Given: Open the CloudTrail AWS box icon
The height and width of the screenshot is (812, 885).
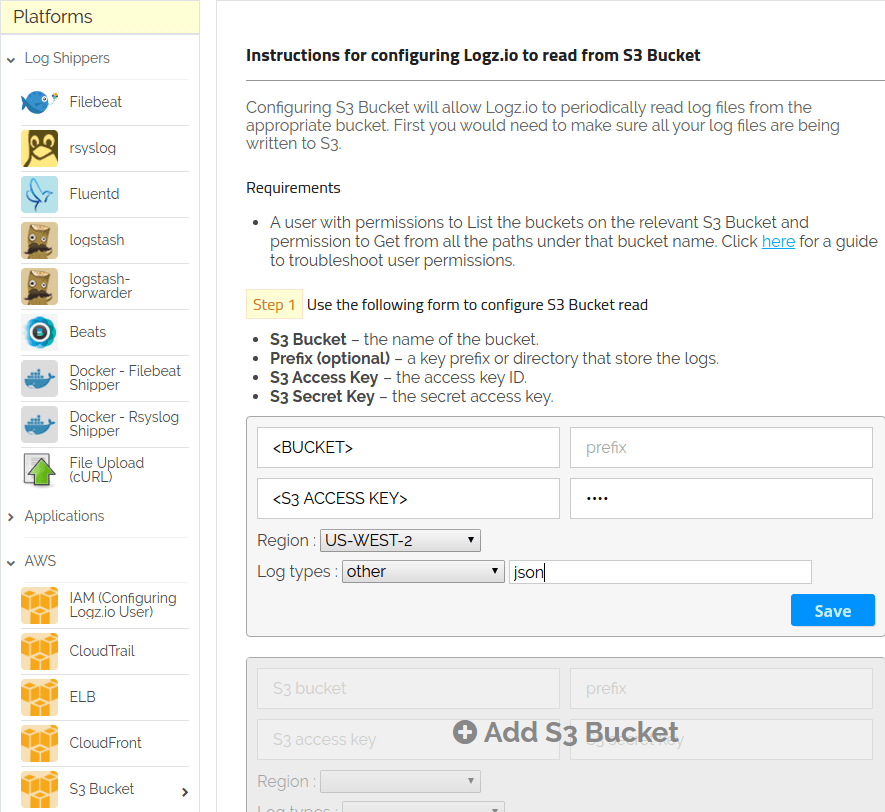Looking at the screenshot, I should coord(39,651).
